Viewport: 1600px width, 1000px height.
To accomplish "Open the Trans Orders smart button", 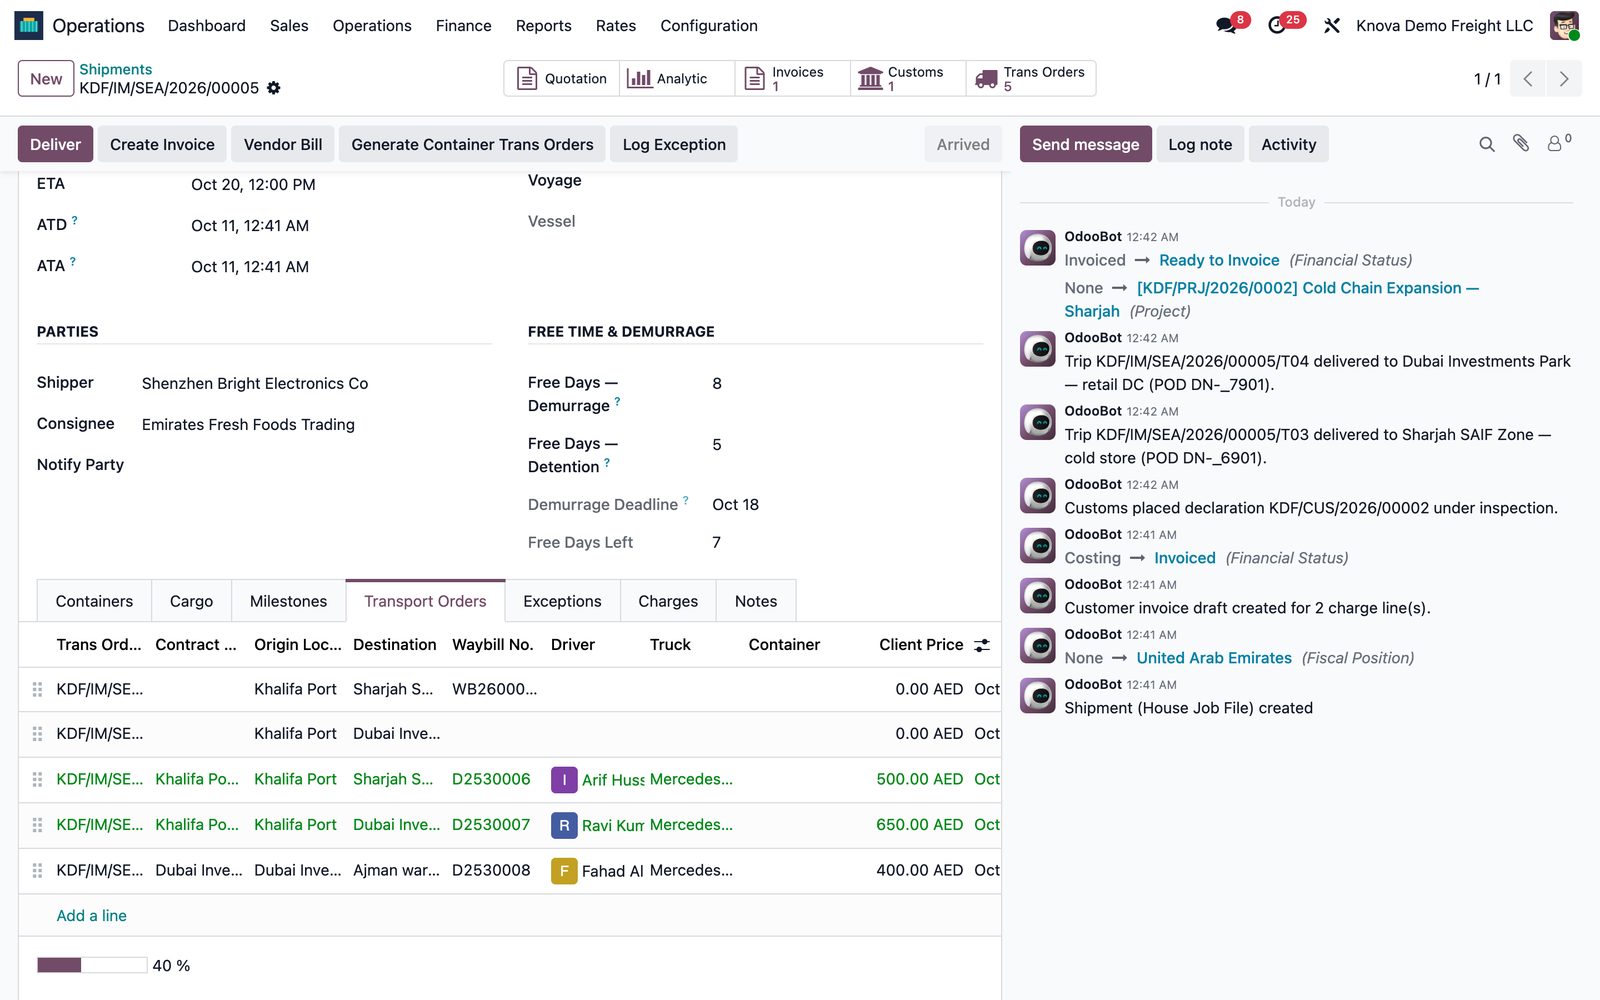I will [x=1030, y=79].
